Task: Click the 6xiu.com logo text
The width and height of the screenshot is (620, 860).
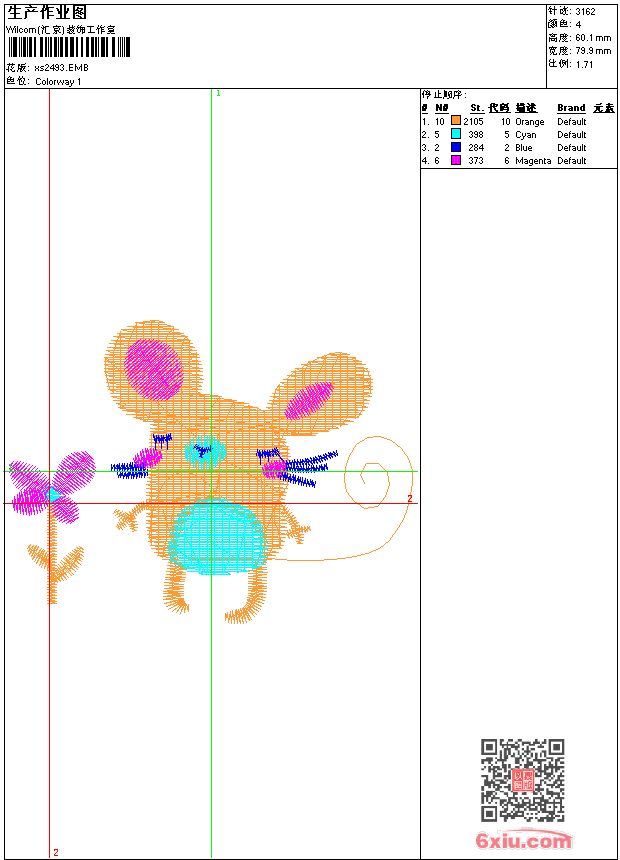Action: tap(523, 840)
